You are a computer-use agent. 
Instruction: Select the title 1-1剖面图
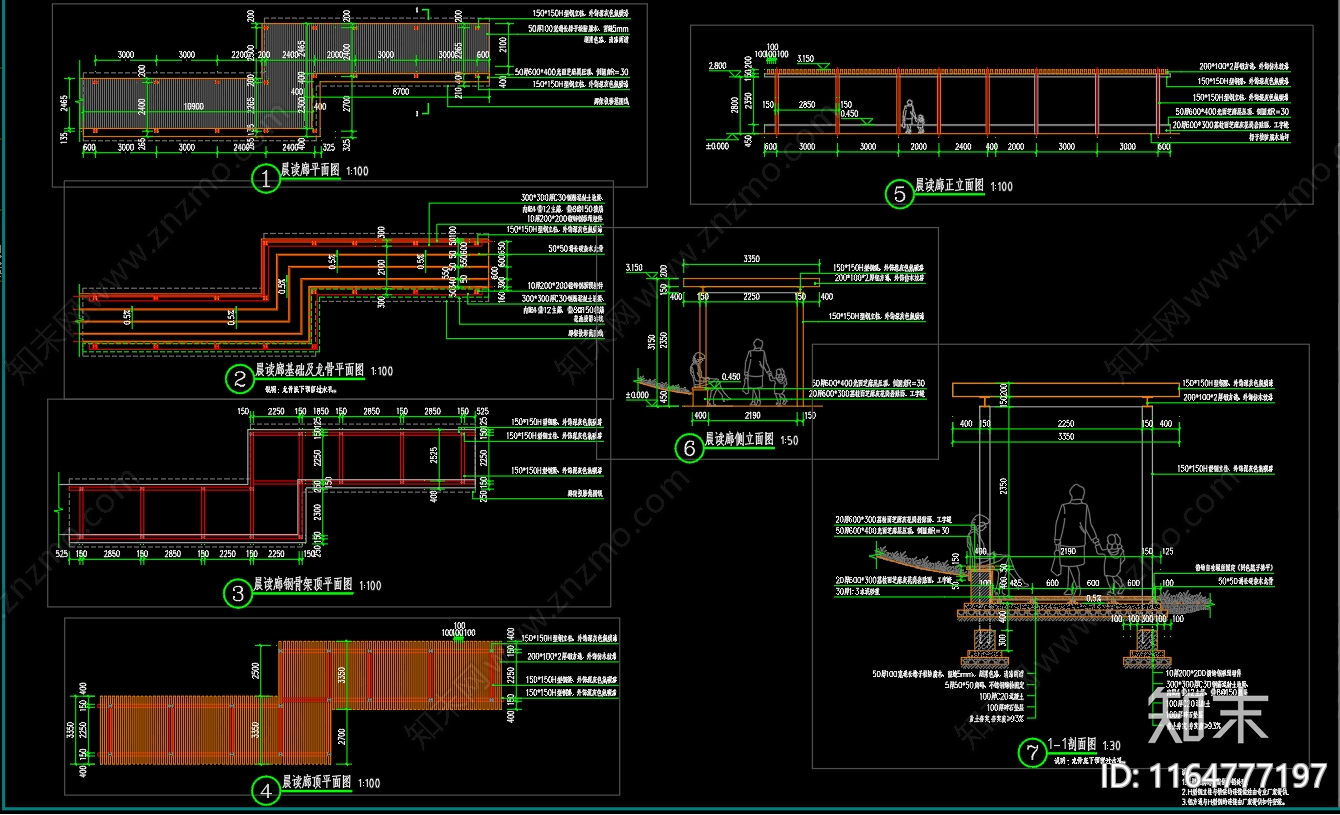point(1070,744)
